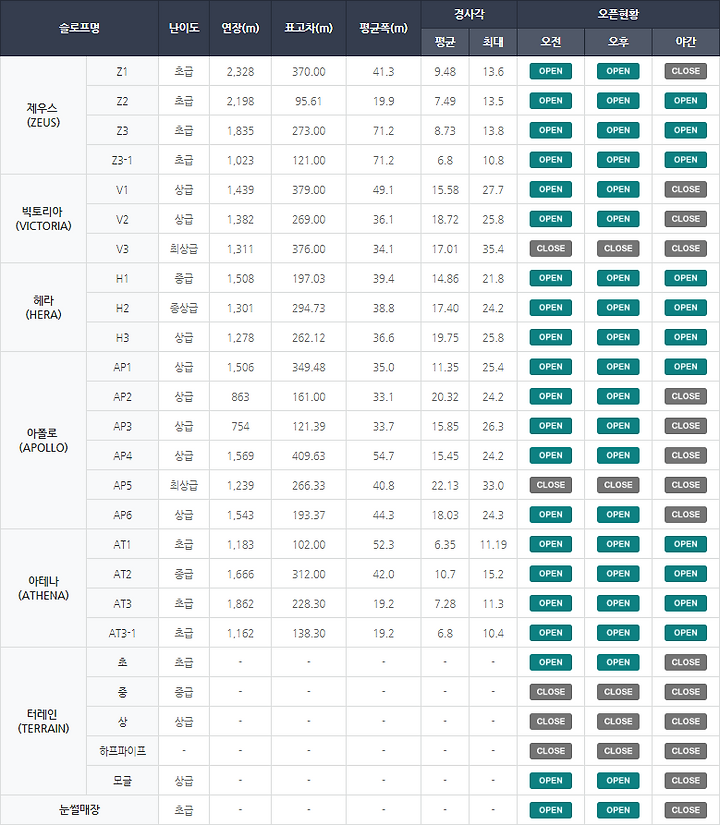Click the AT3 morning OPEN badge
Viewport: 720px width, 825px height.
pos(551,603)
